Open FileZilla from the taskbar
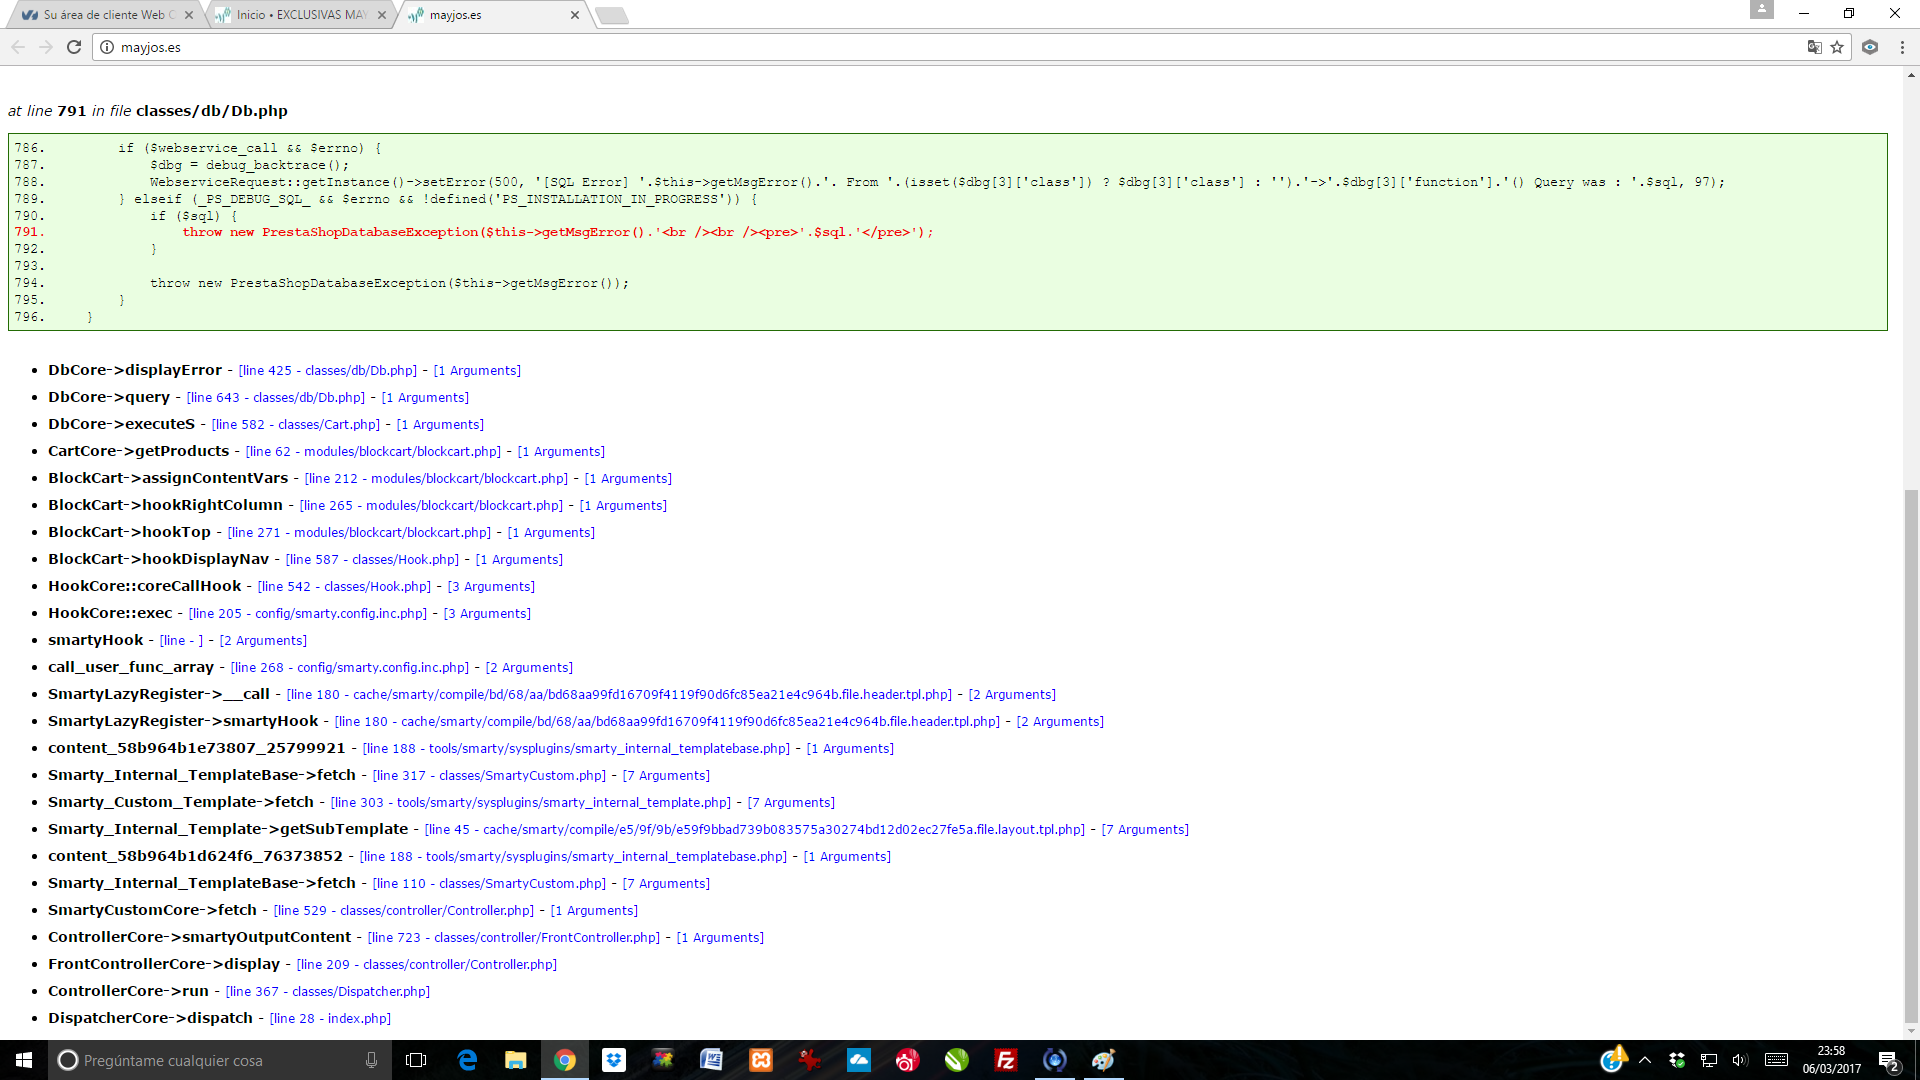Viewport: 1920px width, 1080px height. tap(1005, 1060)
